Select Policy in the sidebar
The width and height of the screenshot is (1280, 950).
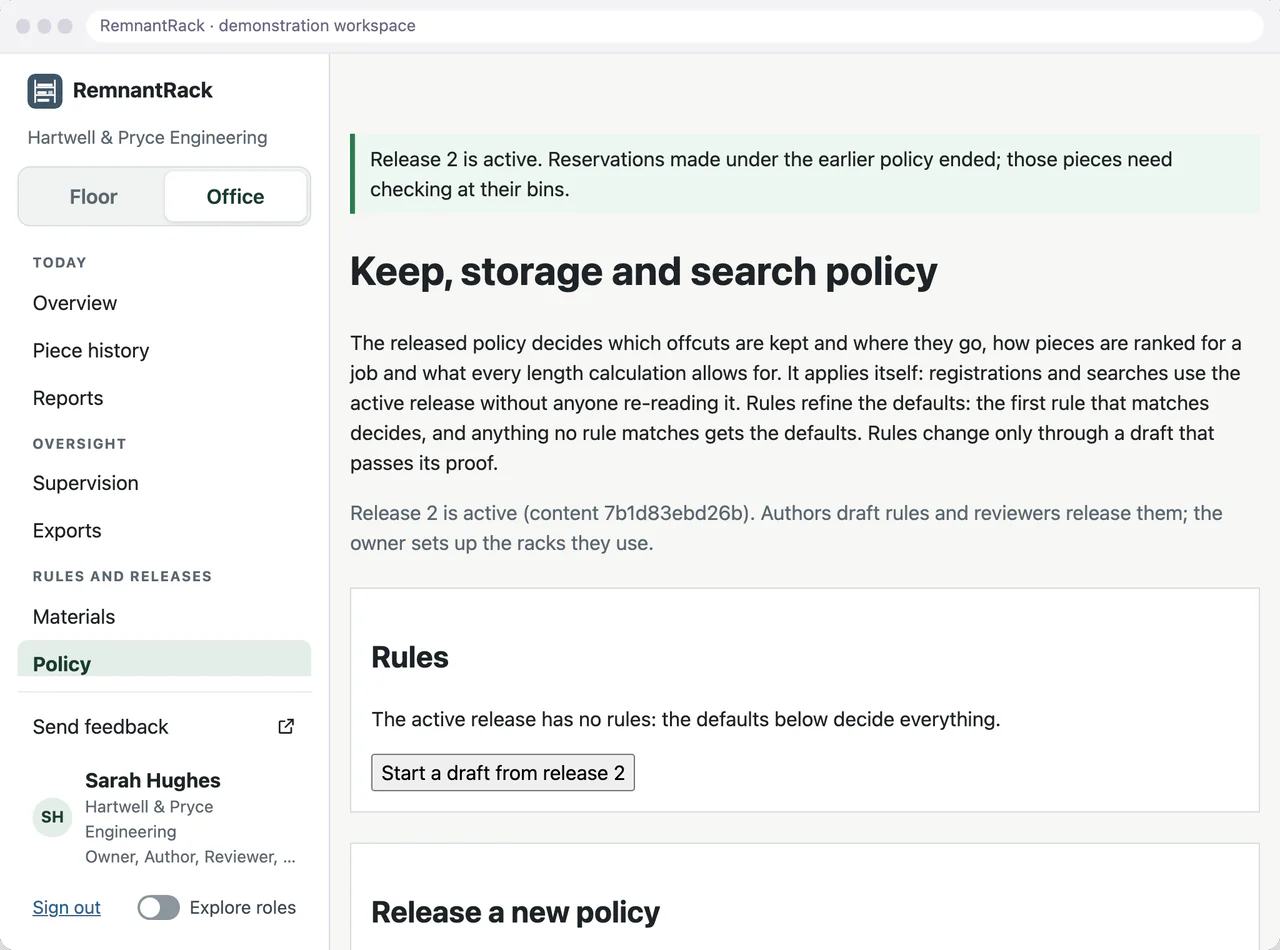165,660
